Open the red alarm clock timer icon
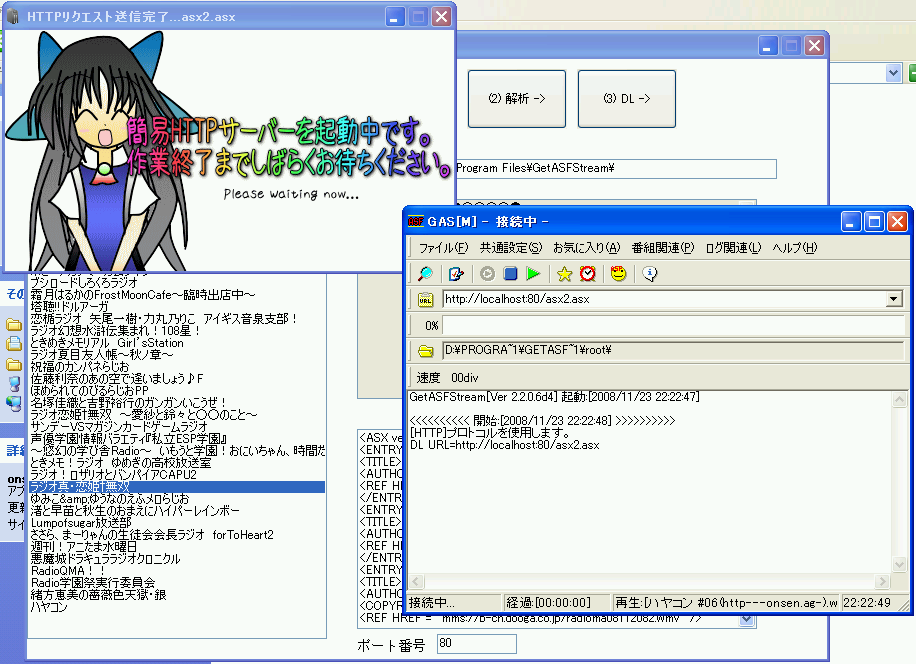Viewport: 916px width, 664px height. (588, 273)
